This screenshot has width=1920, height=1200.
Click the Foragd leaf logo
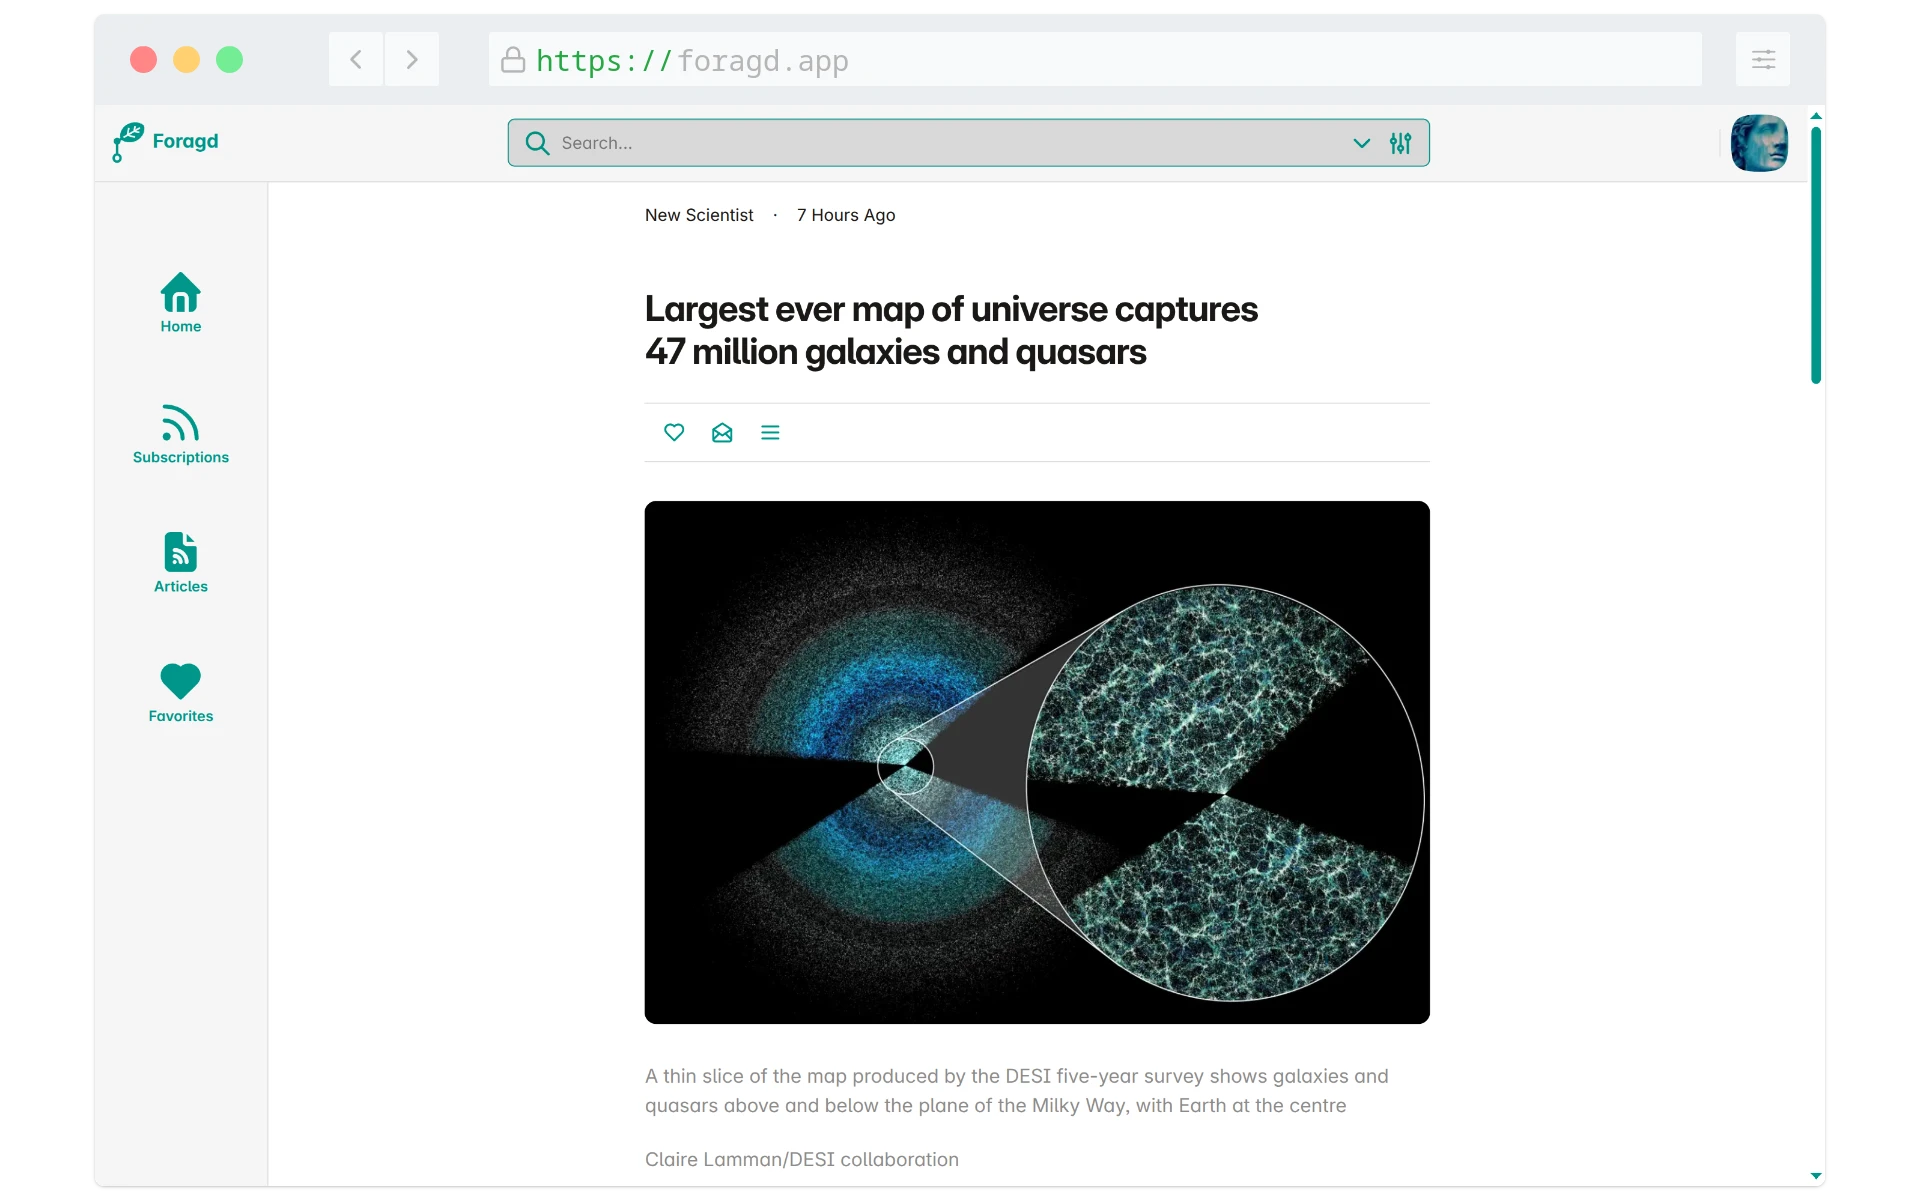tap(128, 142)
